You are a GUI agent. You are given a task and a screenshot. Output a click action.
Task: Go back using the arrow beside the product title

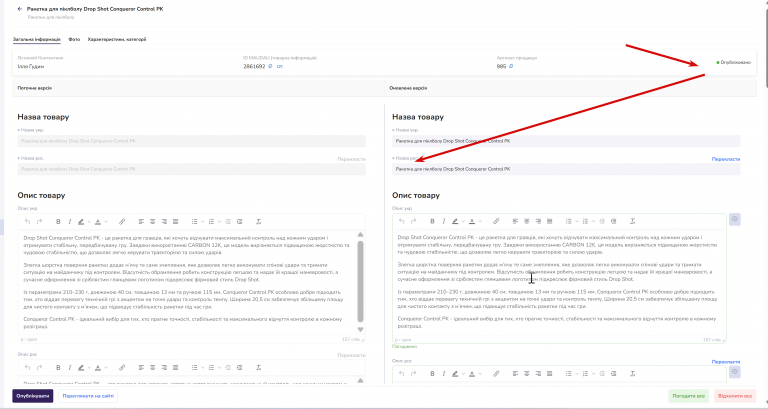point(20,9)
